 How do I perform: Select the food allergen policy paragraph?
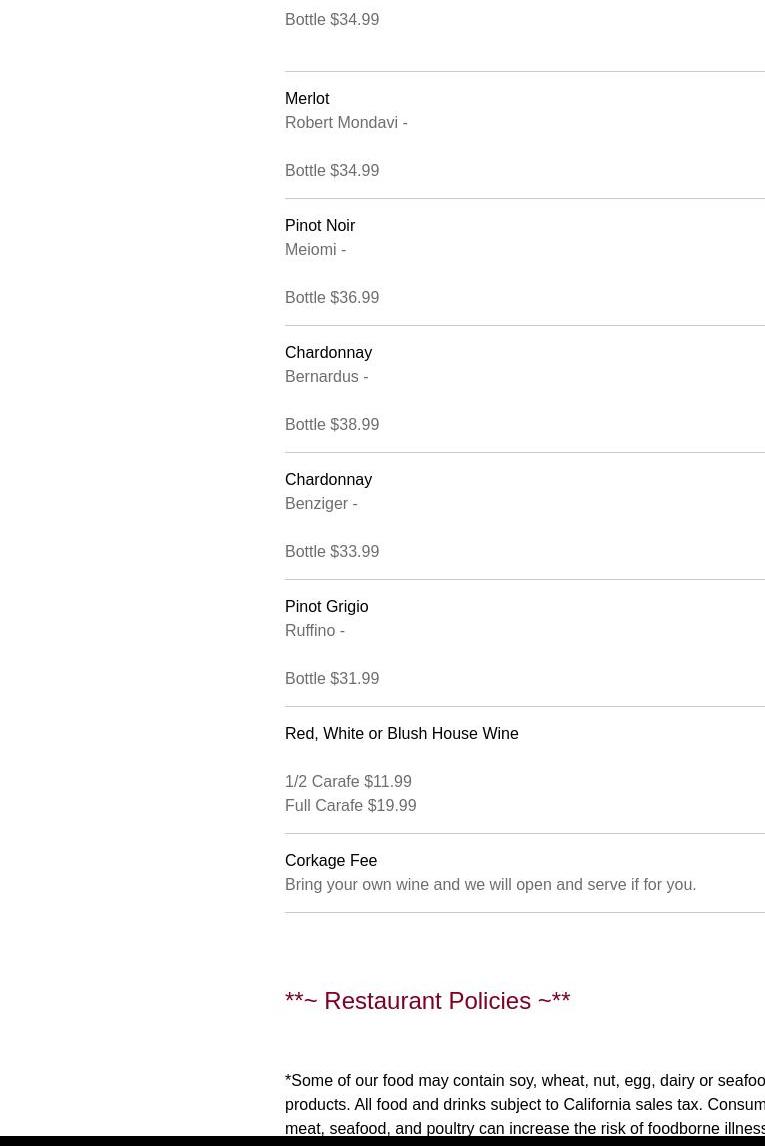point(525,1104)
